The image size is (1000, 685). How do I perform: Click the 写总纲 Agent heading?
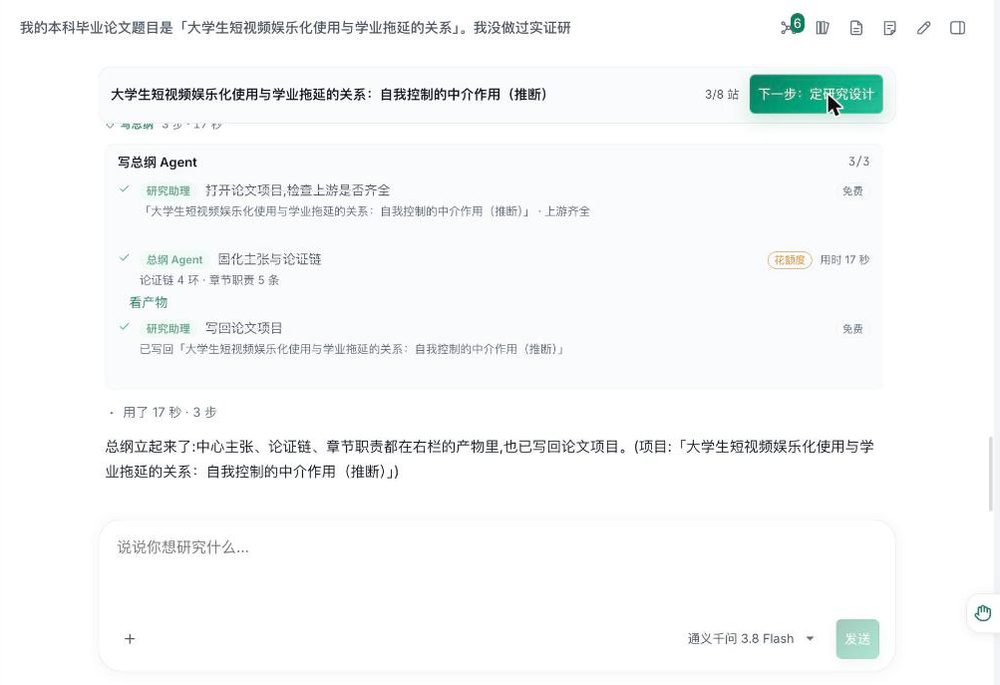point(158,162)
